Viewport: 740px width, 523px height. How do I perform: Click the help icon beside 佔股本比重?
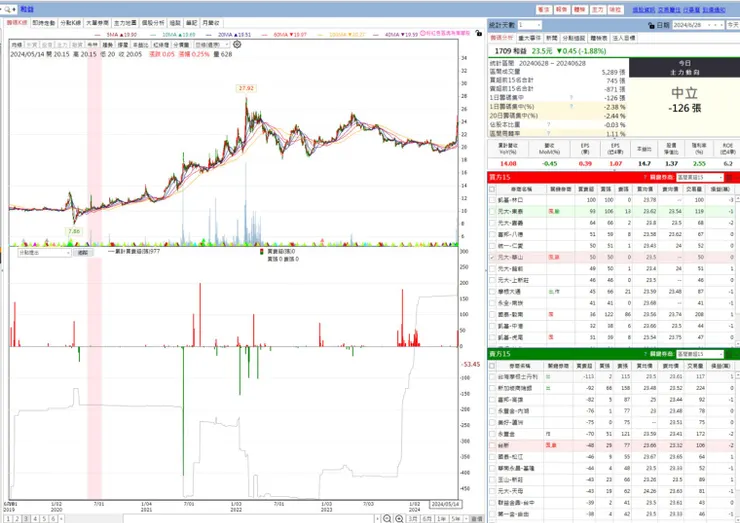548,125
